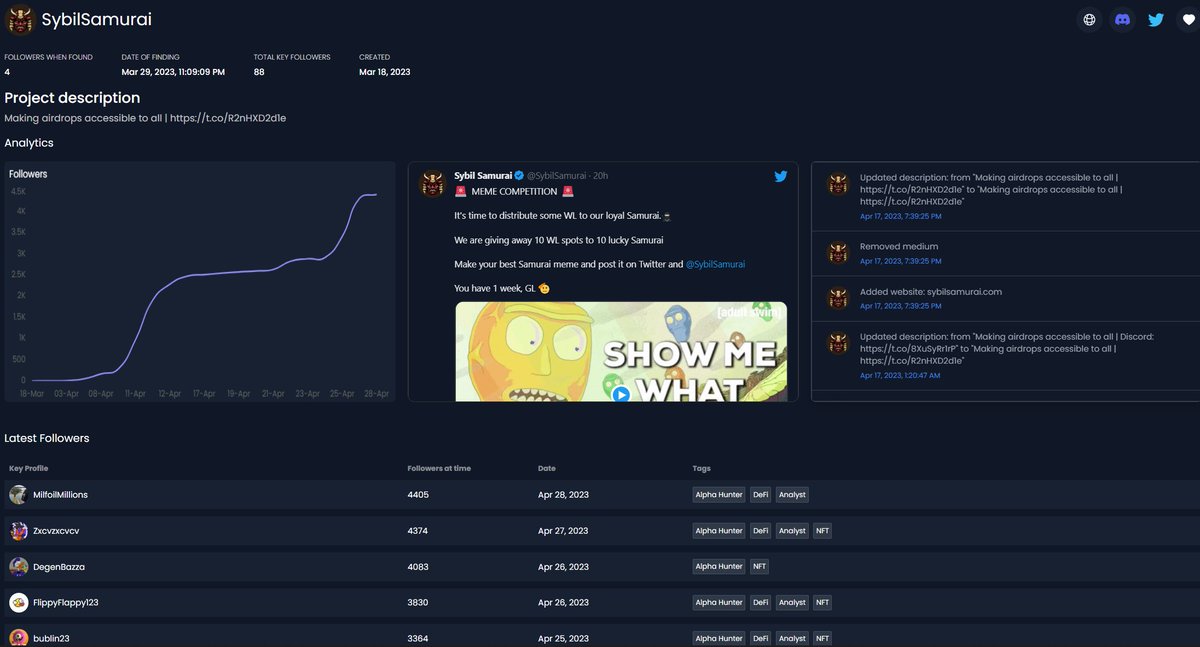Click the followers value 4083
1200x647 pixels.
click(x=418, y=567)
